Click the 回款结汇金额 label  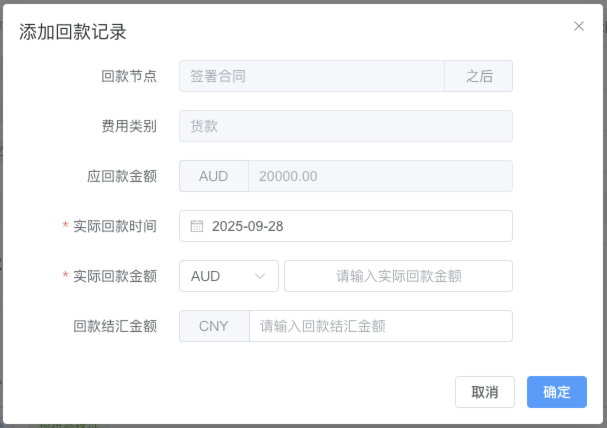(115, 326)
